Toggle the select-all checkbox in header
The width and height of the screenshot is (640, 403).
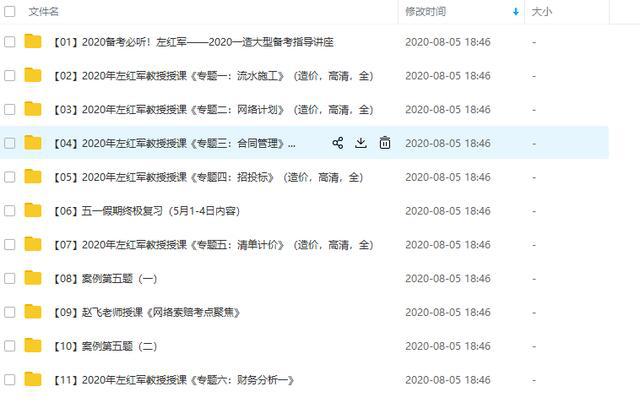[x=10, y=11]
